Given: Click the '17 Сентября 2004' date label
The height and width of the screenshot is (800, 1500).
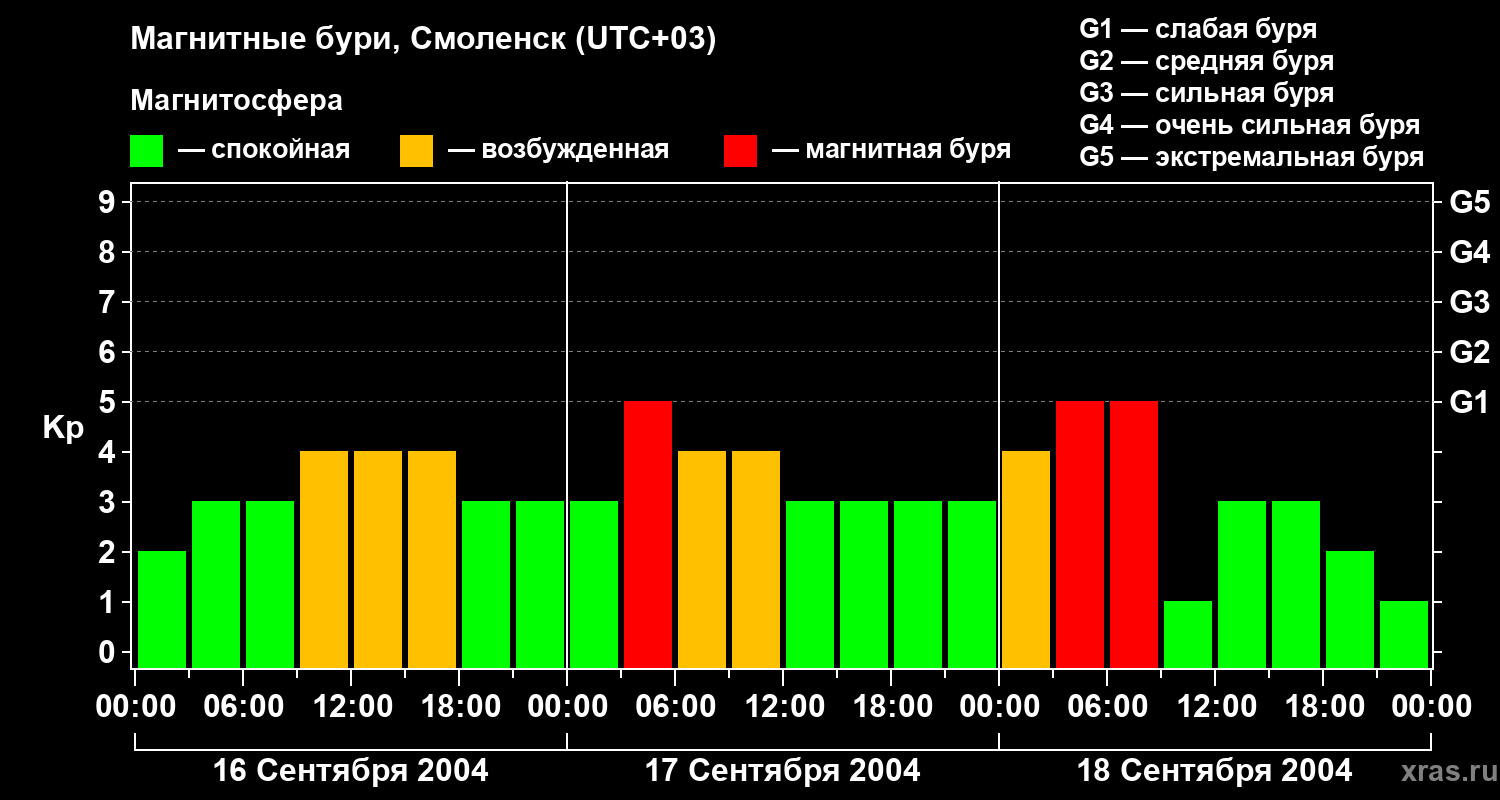Looking at the screenshot, I should (783, 771).
